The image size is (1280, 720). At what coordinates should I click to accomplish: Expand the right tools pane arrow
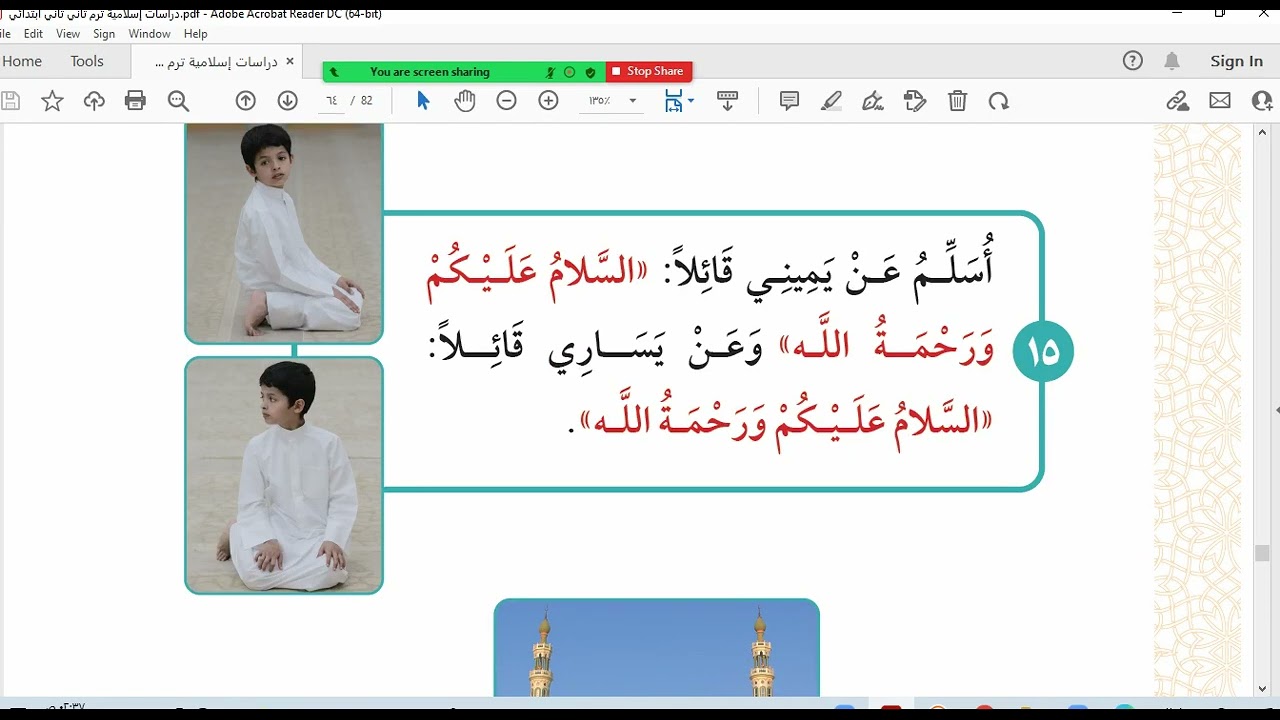[1276, 410]
